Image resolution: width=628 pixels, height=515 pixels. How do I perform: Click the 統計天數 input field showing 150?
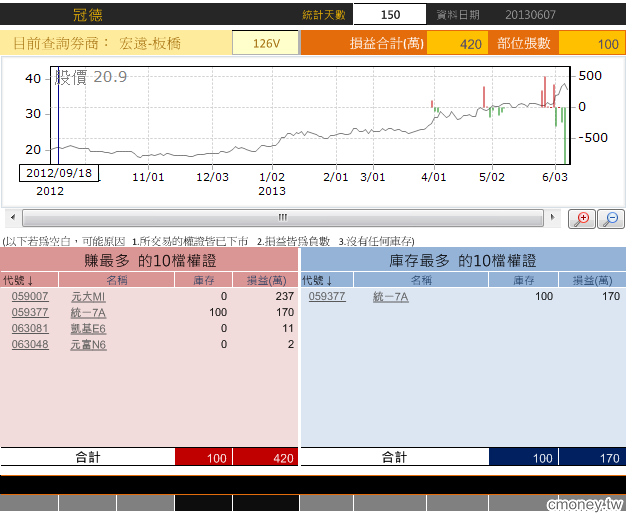point(391,15)
